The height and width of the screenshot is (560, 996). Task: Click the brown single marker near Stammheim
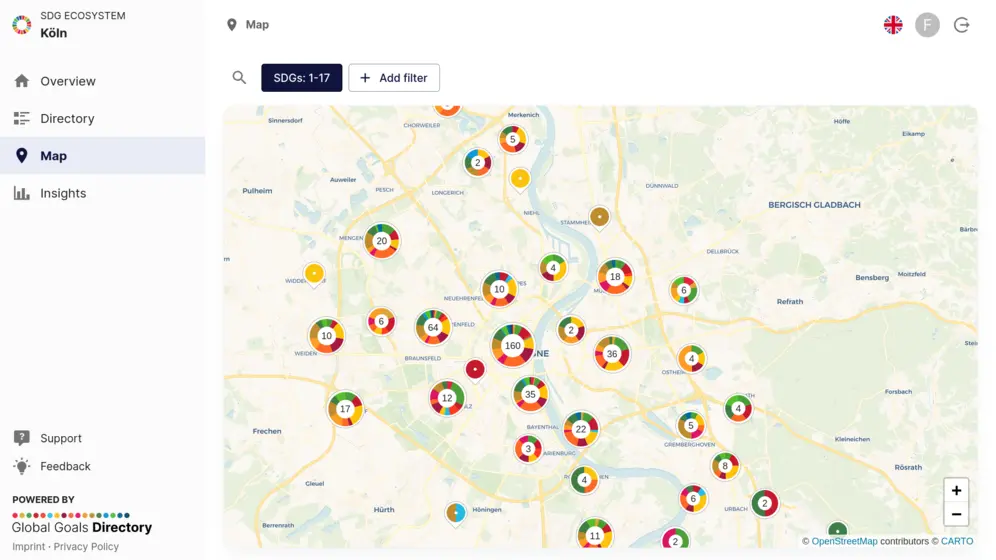(599, 217)
